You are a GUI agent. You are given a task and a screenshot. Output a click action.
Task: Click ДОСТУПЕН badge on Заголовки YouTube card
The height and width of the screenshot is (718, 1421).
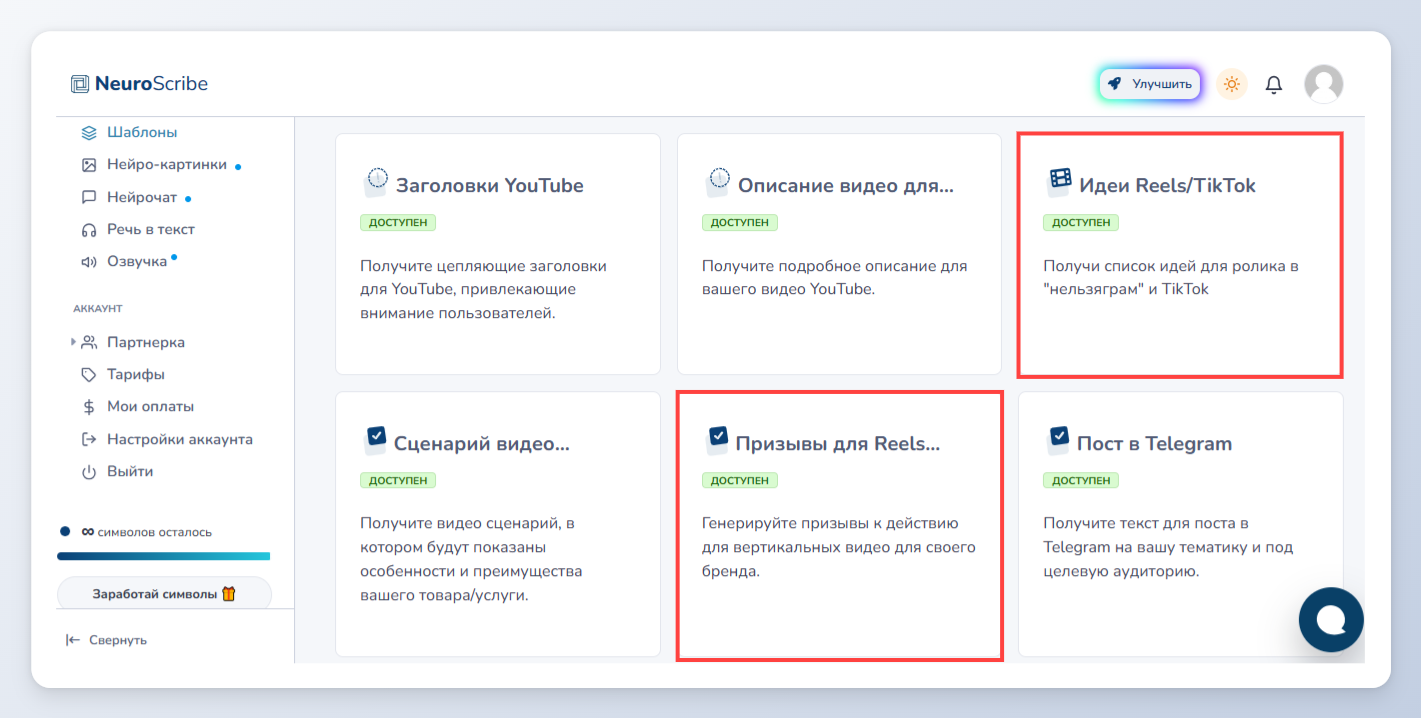(x=398, y=222)
